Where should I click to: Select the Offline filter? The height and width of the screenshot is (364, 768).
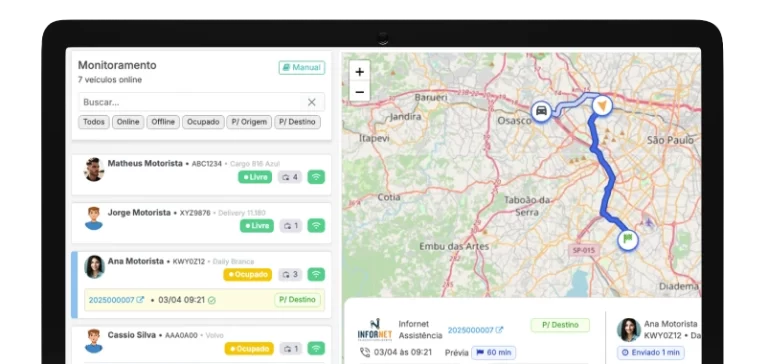tap(163, 122)
